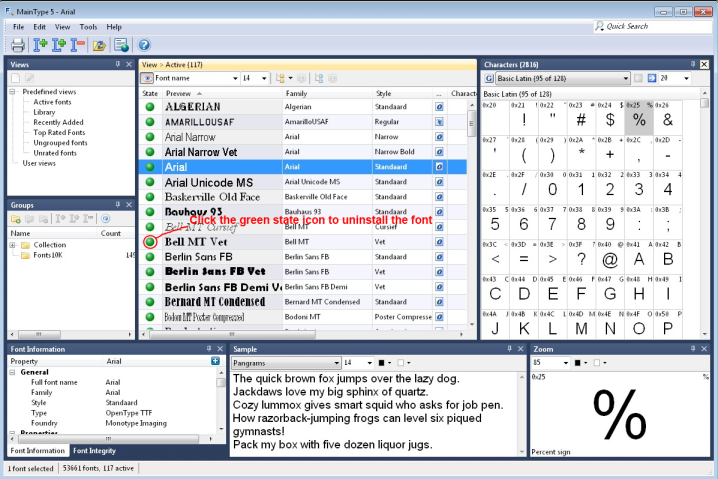Toggle green state icon for Algerian

tap(150, 107)
